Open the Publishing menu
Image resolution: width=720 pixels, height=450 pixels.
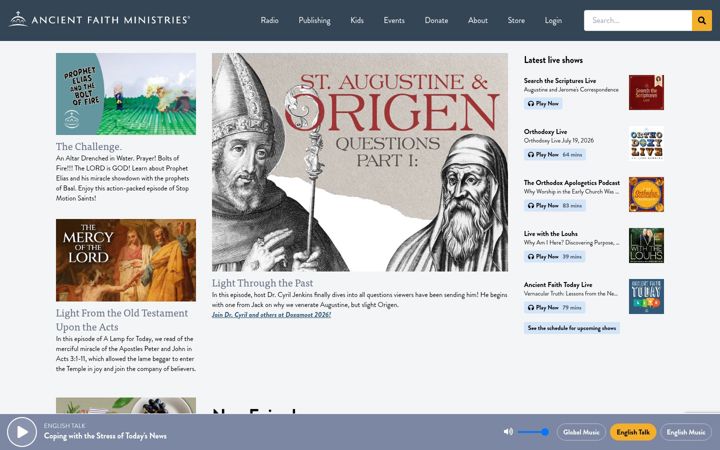point(314,20)
